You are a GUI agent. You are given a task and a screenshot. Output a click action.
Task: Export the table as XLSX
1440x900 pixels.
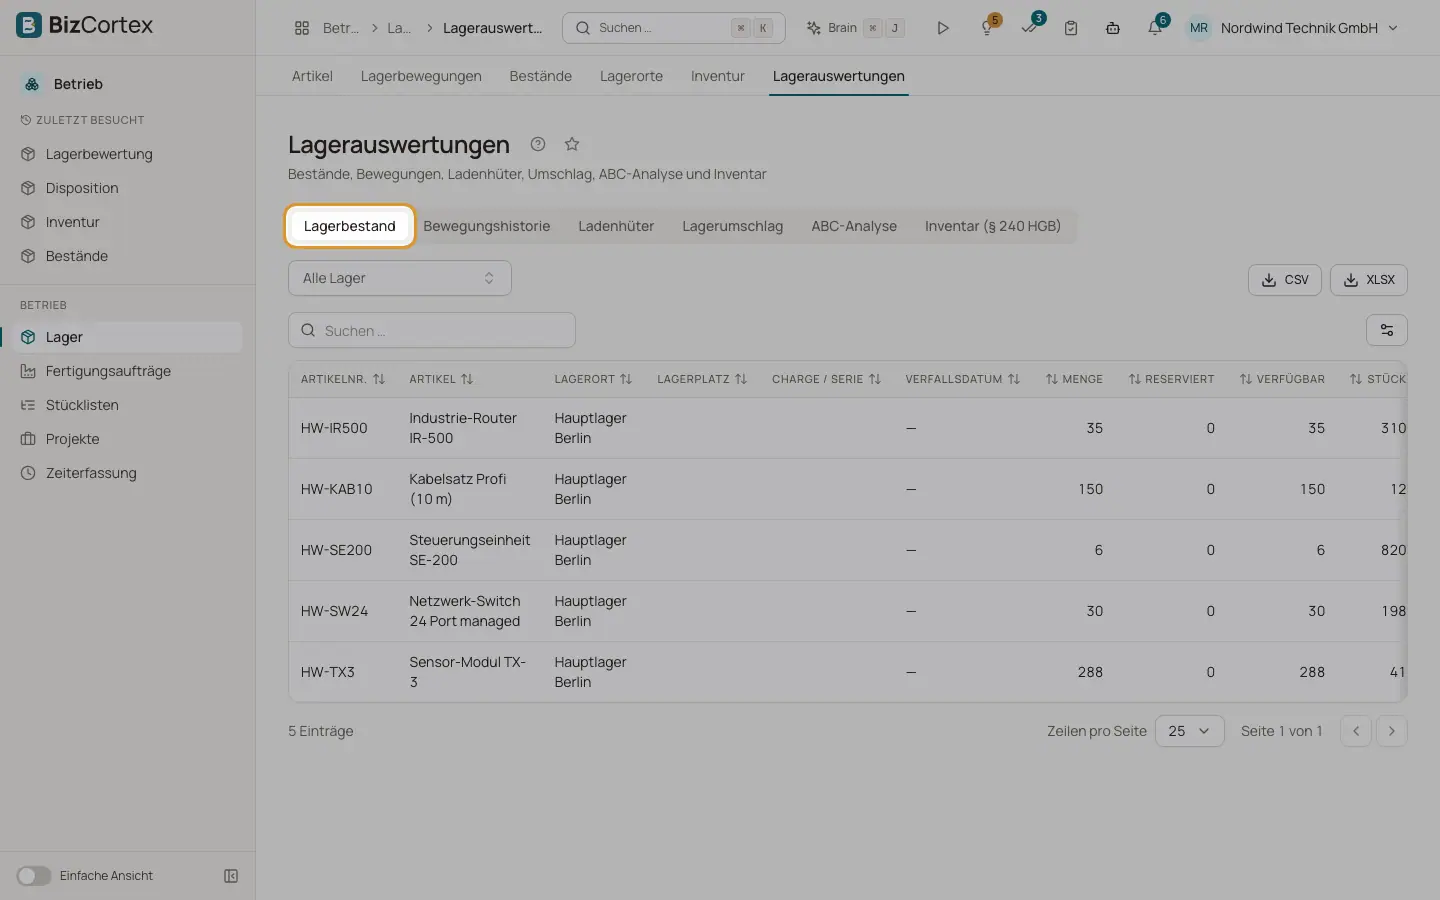click(1369, 280)
